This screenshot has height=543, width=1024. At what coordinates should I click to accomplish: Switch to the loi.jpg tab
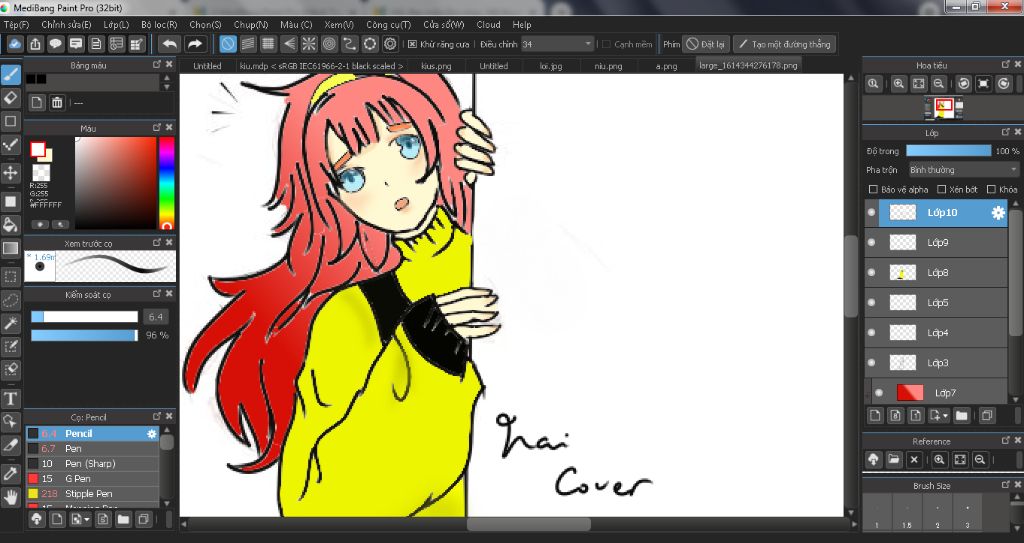(x=551, y=66)
